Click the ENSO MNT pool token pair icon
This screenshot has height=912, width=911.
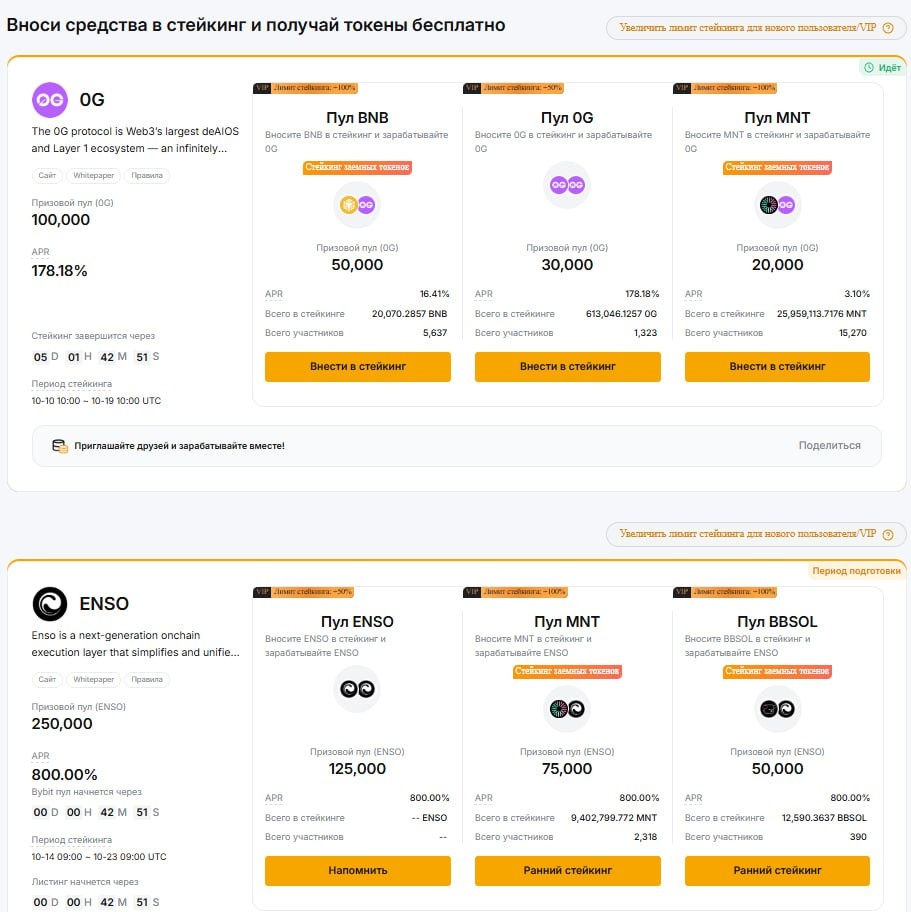tap(567, 710)
